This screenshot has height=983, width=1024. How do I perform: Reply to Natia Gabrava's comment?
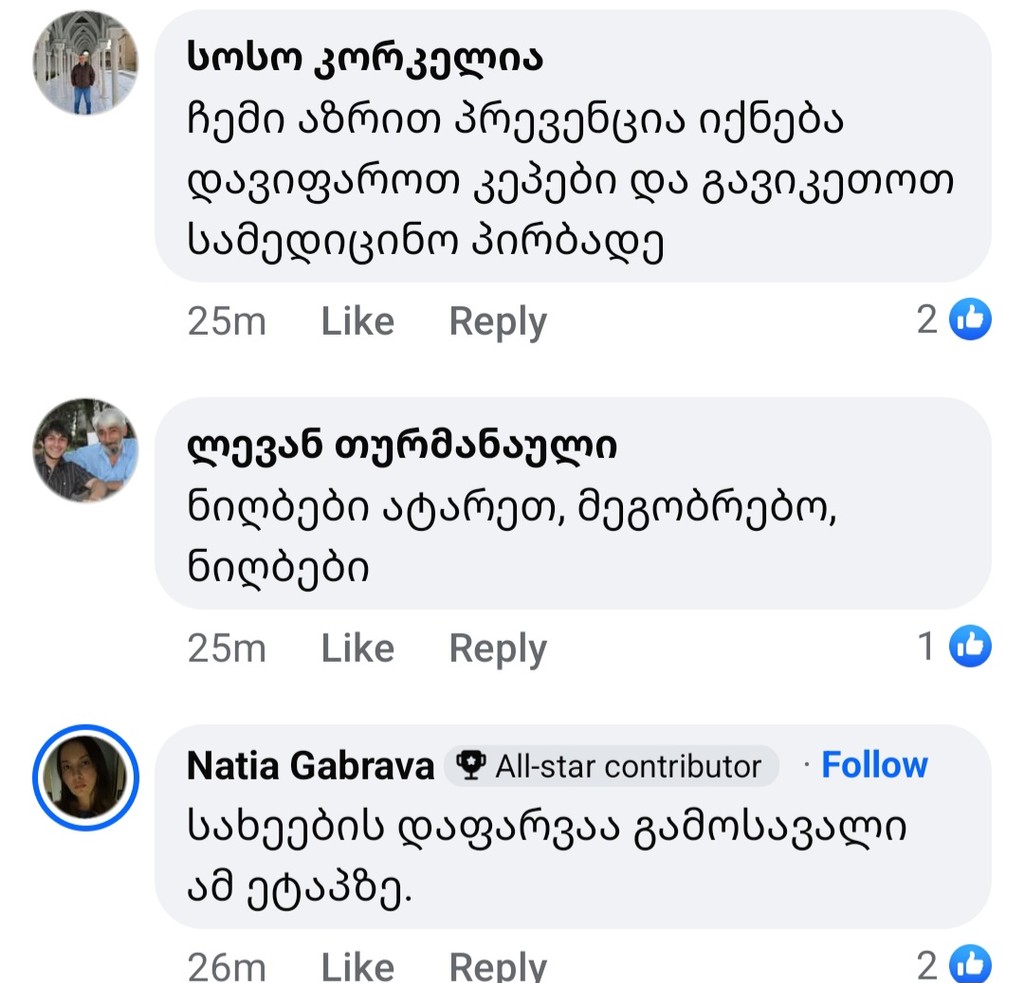pyautogui.click(x=497, y=966)
